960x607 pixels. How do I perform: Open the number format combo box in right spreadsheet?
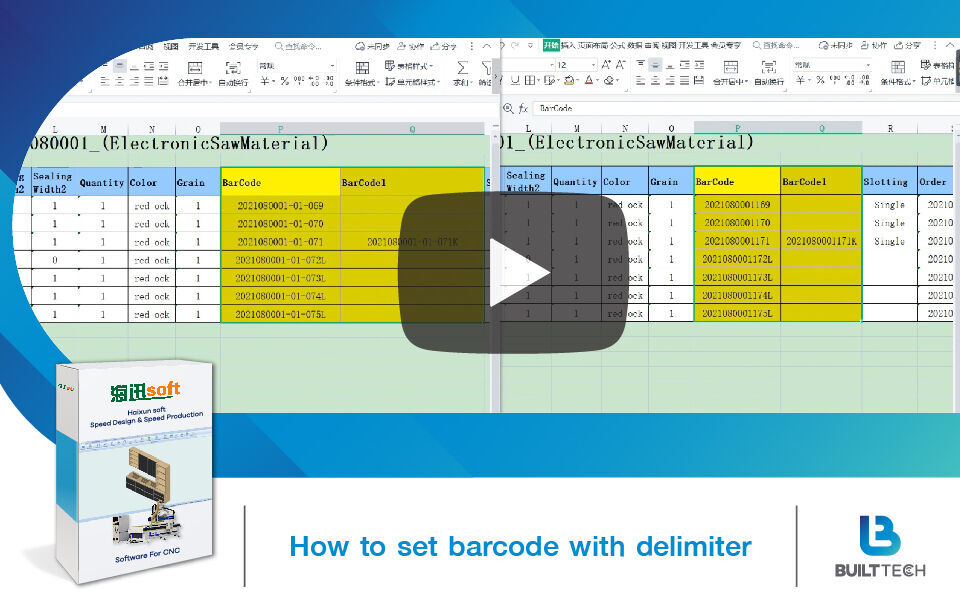point(833,64)
